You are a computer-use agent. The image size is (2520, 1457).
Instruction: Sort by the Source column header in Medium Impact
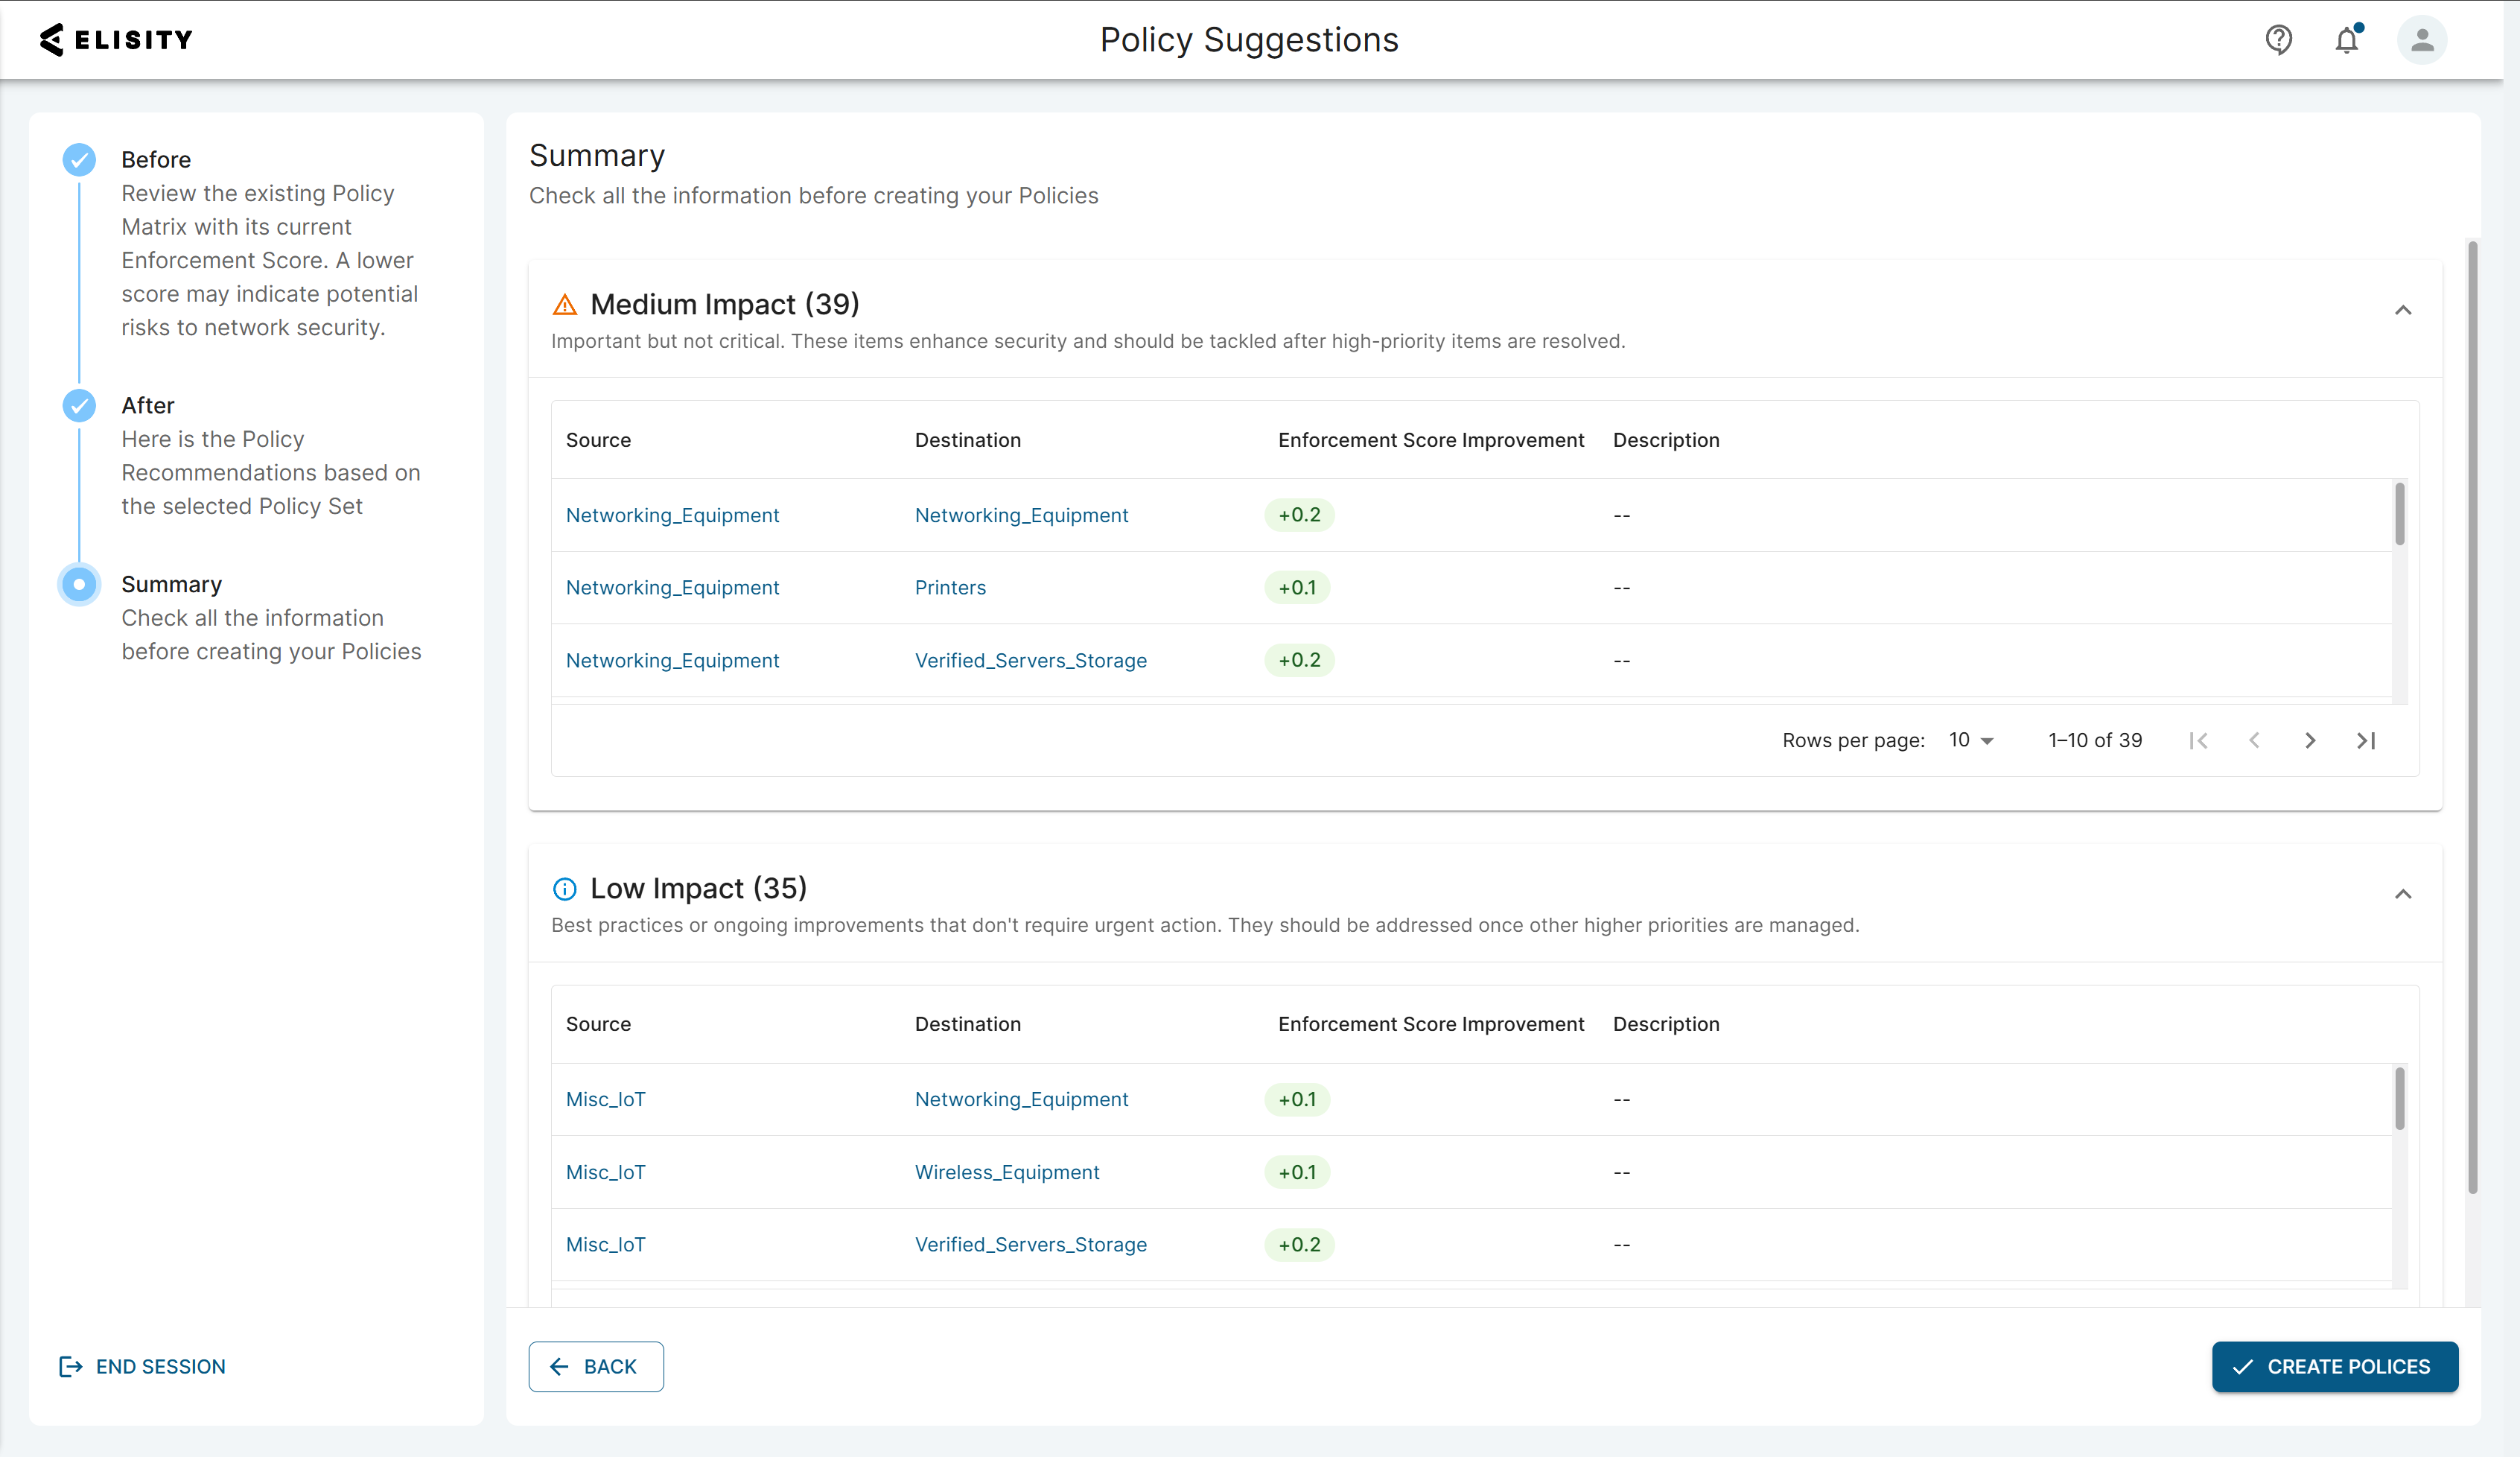598,440
